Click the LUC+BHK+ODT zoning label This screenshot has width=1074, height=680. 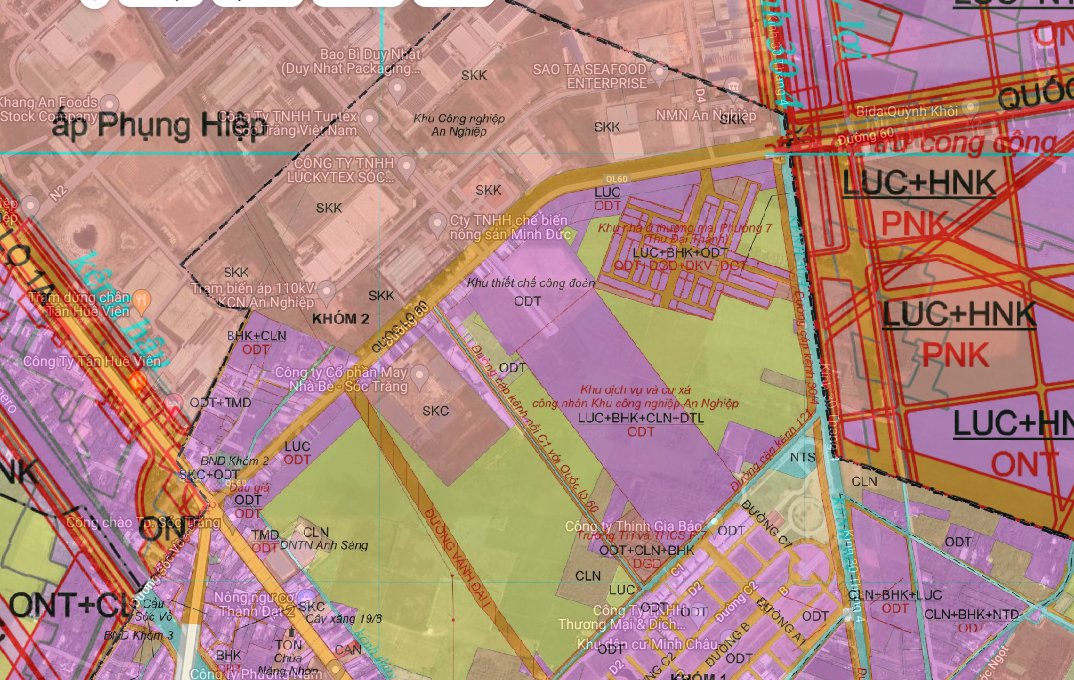tap(680, 253)
